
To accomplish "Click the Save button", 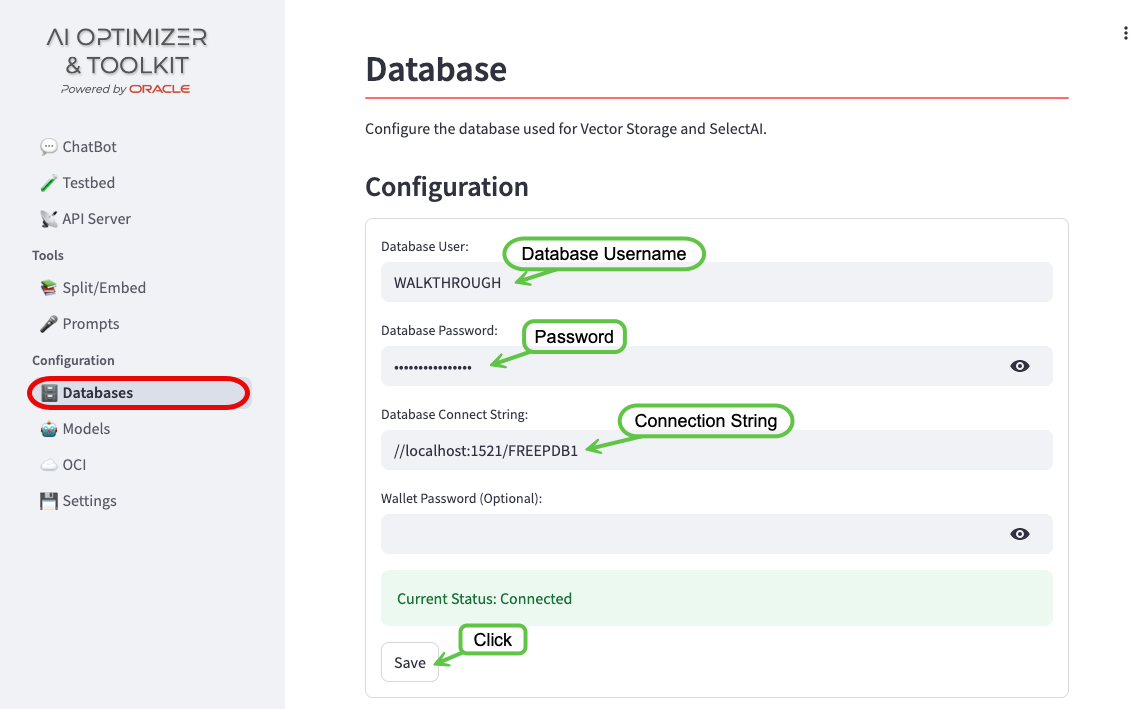I will (410, 662).
